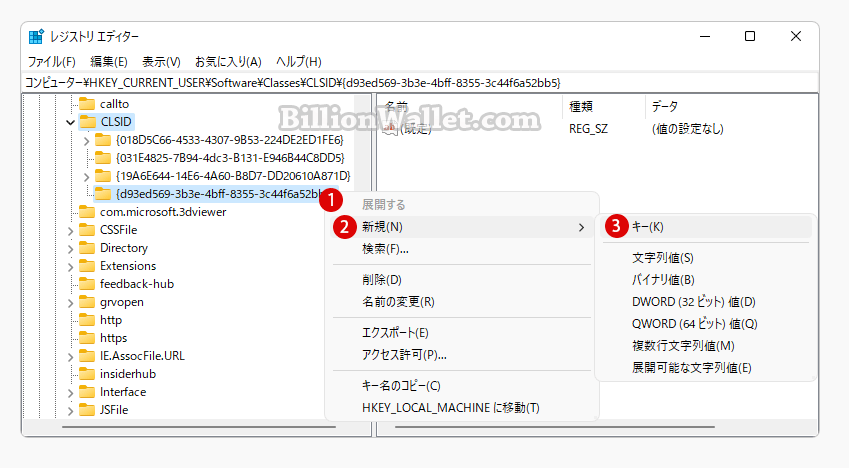This screenshot has width=849, height=468.
Task: Click the com.microsoft.3dviewer folder icon
Action: tap(87, 211)
